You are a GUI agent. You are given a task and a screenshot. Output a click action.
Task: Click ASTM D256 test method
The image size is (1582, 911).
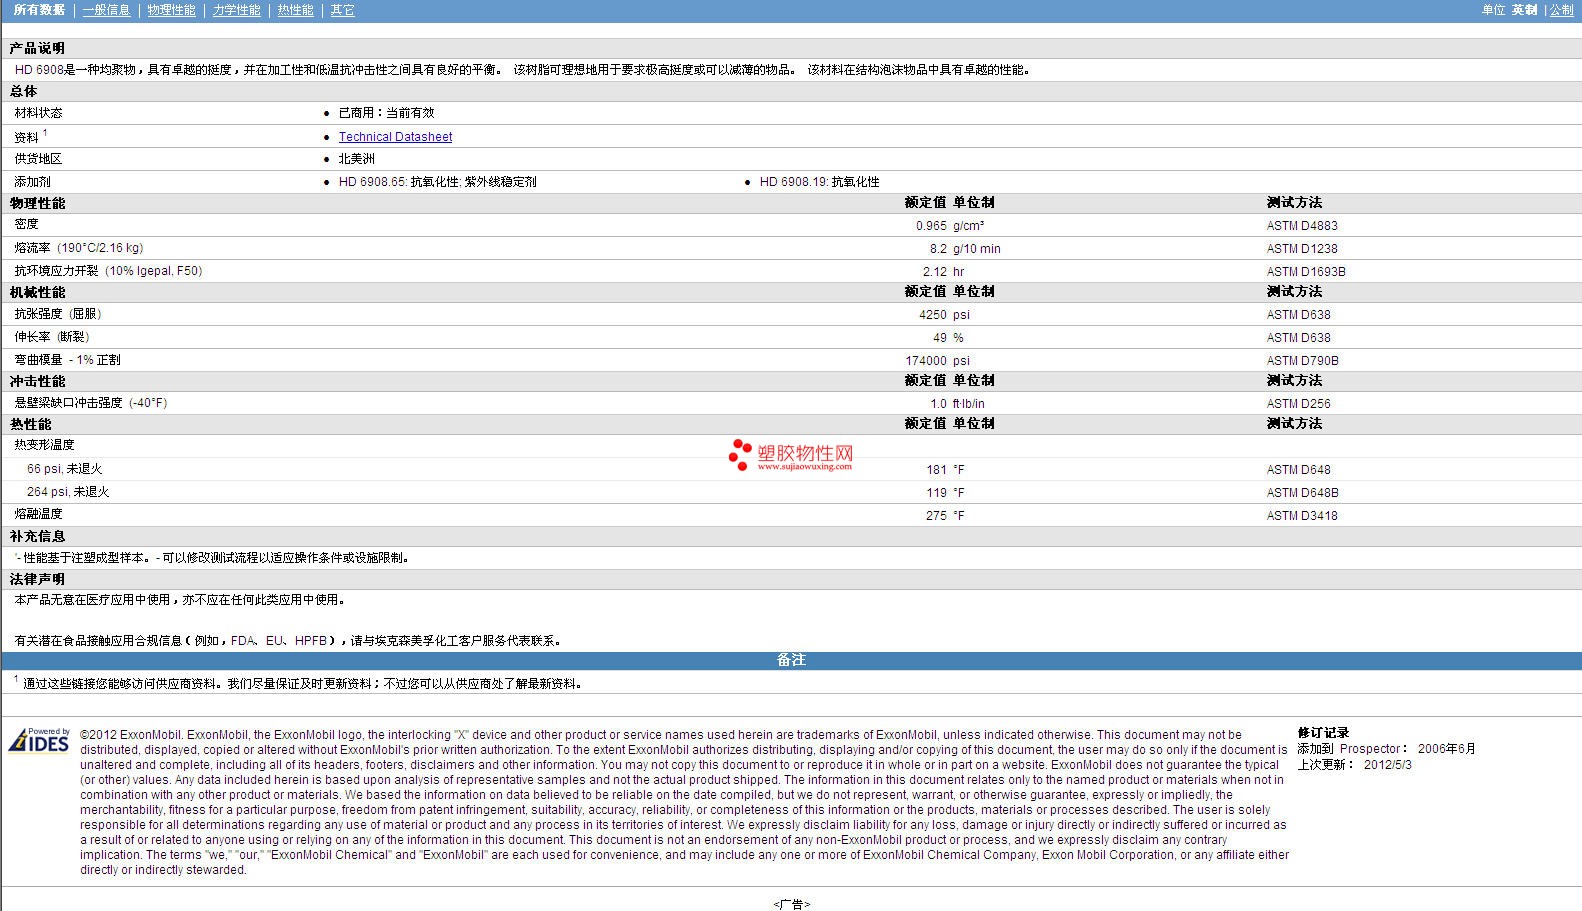(1298, 404)
